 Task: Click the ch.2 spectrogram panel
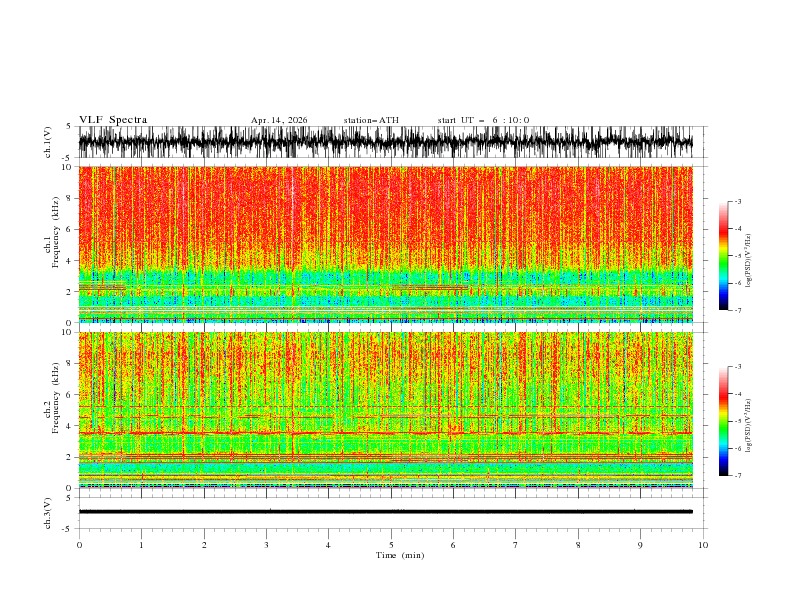point(386,410)
